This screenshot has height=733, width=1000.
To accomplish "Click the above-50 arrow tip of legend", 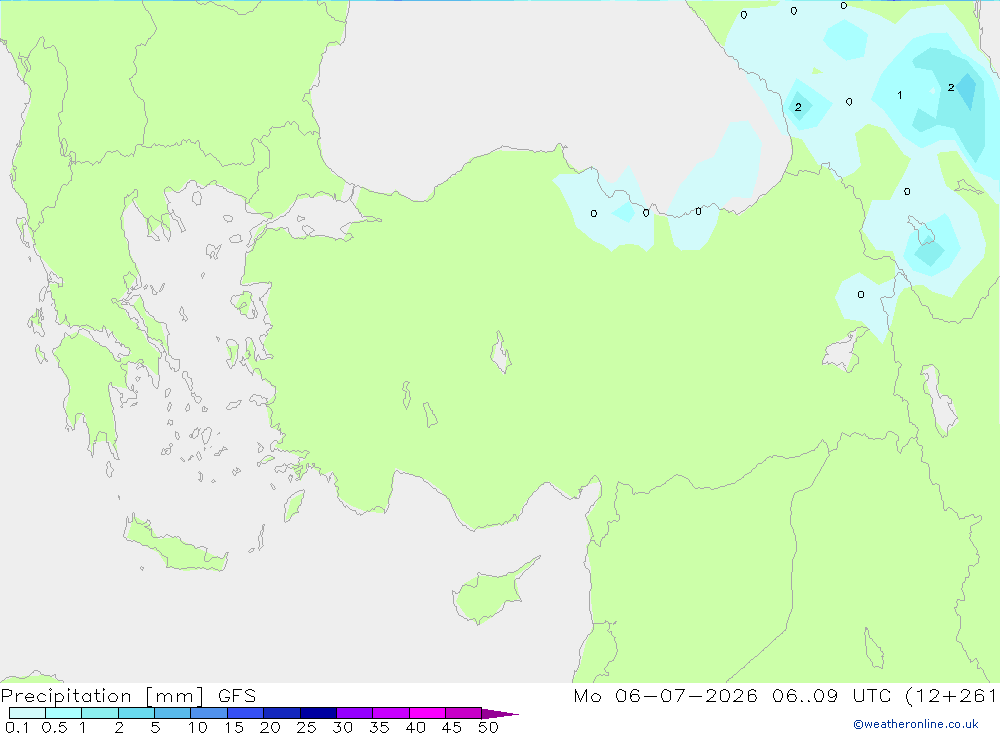I will tap(500, 713).
